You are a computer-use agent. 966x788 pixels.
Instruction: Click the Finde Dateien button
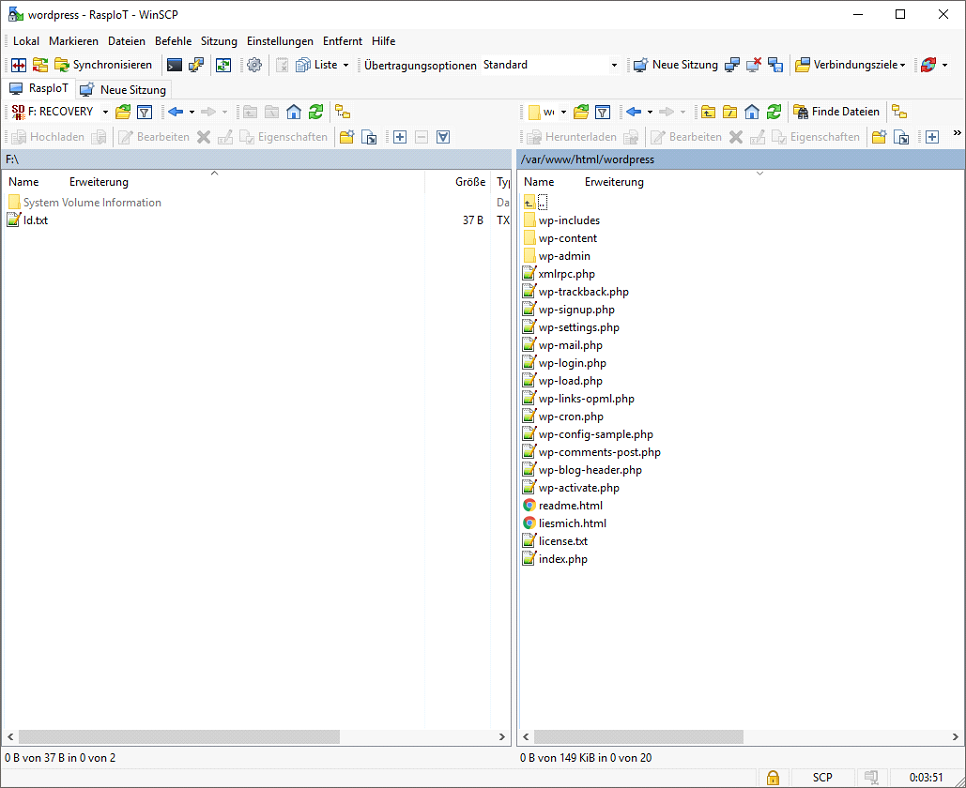tap(836, 112)
